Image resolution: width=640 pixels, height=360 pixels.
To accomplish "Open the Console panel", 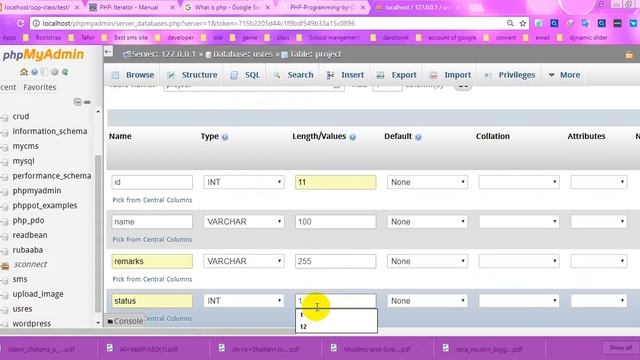I will pyautogui.click(x=125, y=321).
